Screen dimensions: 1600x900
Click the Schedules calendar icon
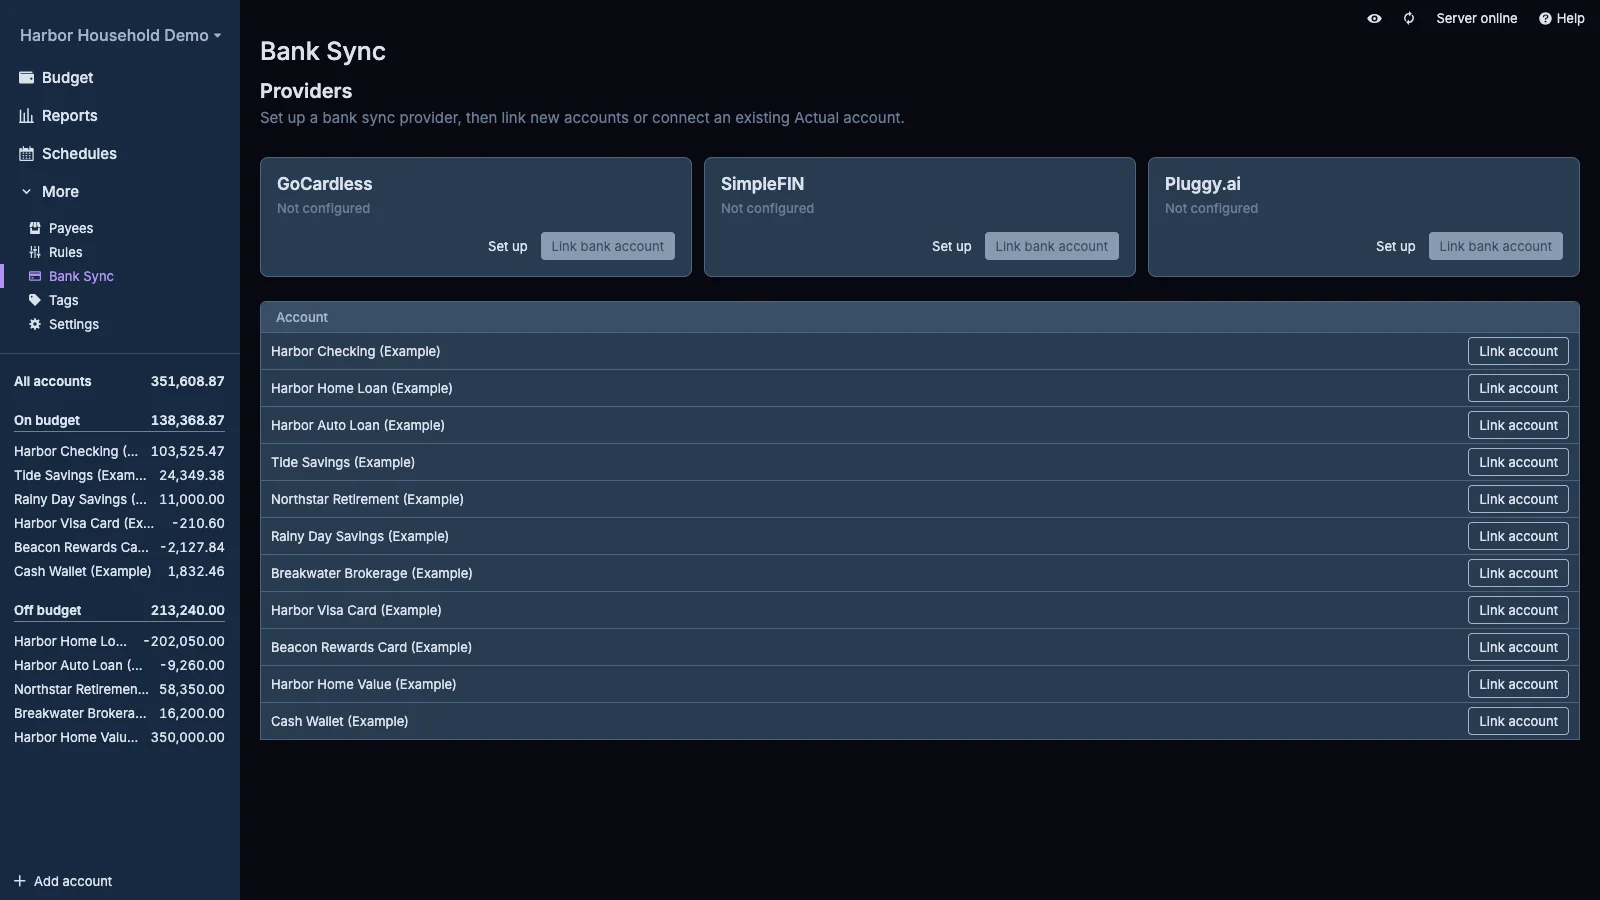[x=26, y=154]
